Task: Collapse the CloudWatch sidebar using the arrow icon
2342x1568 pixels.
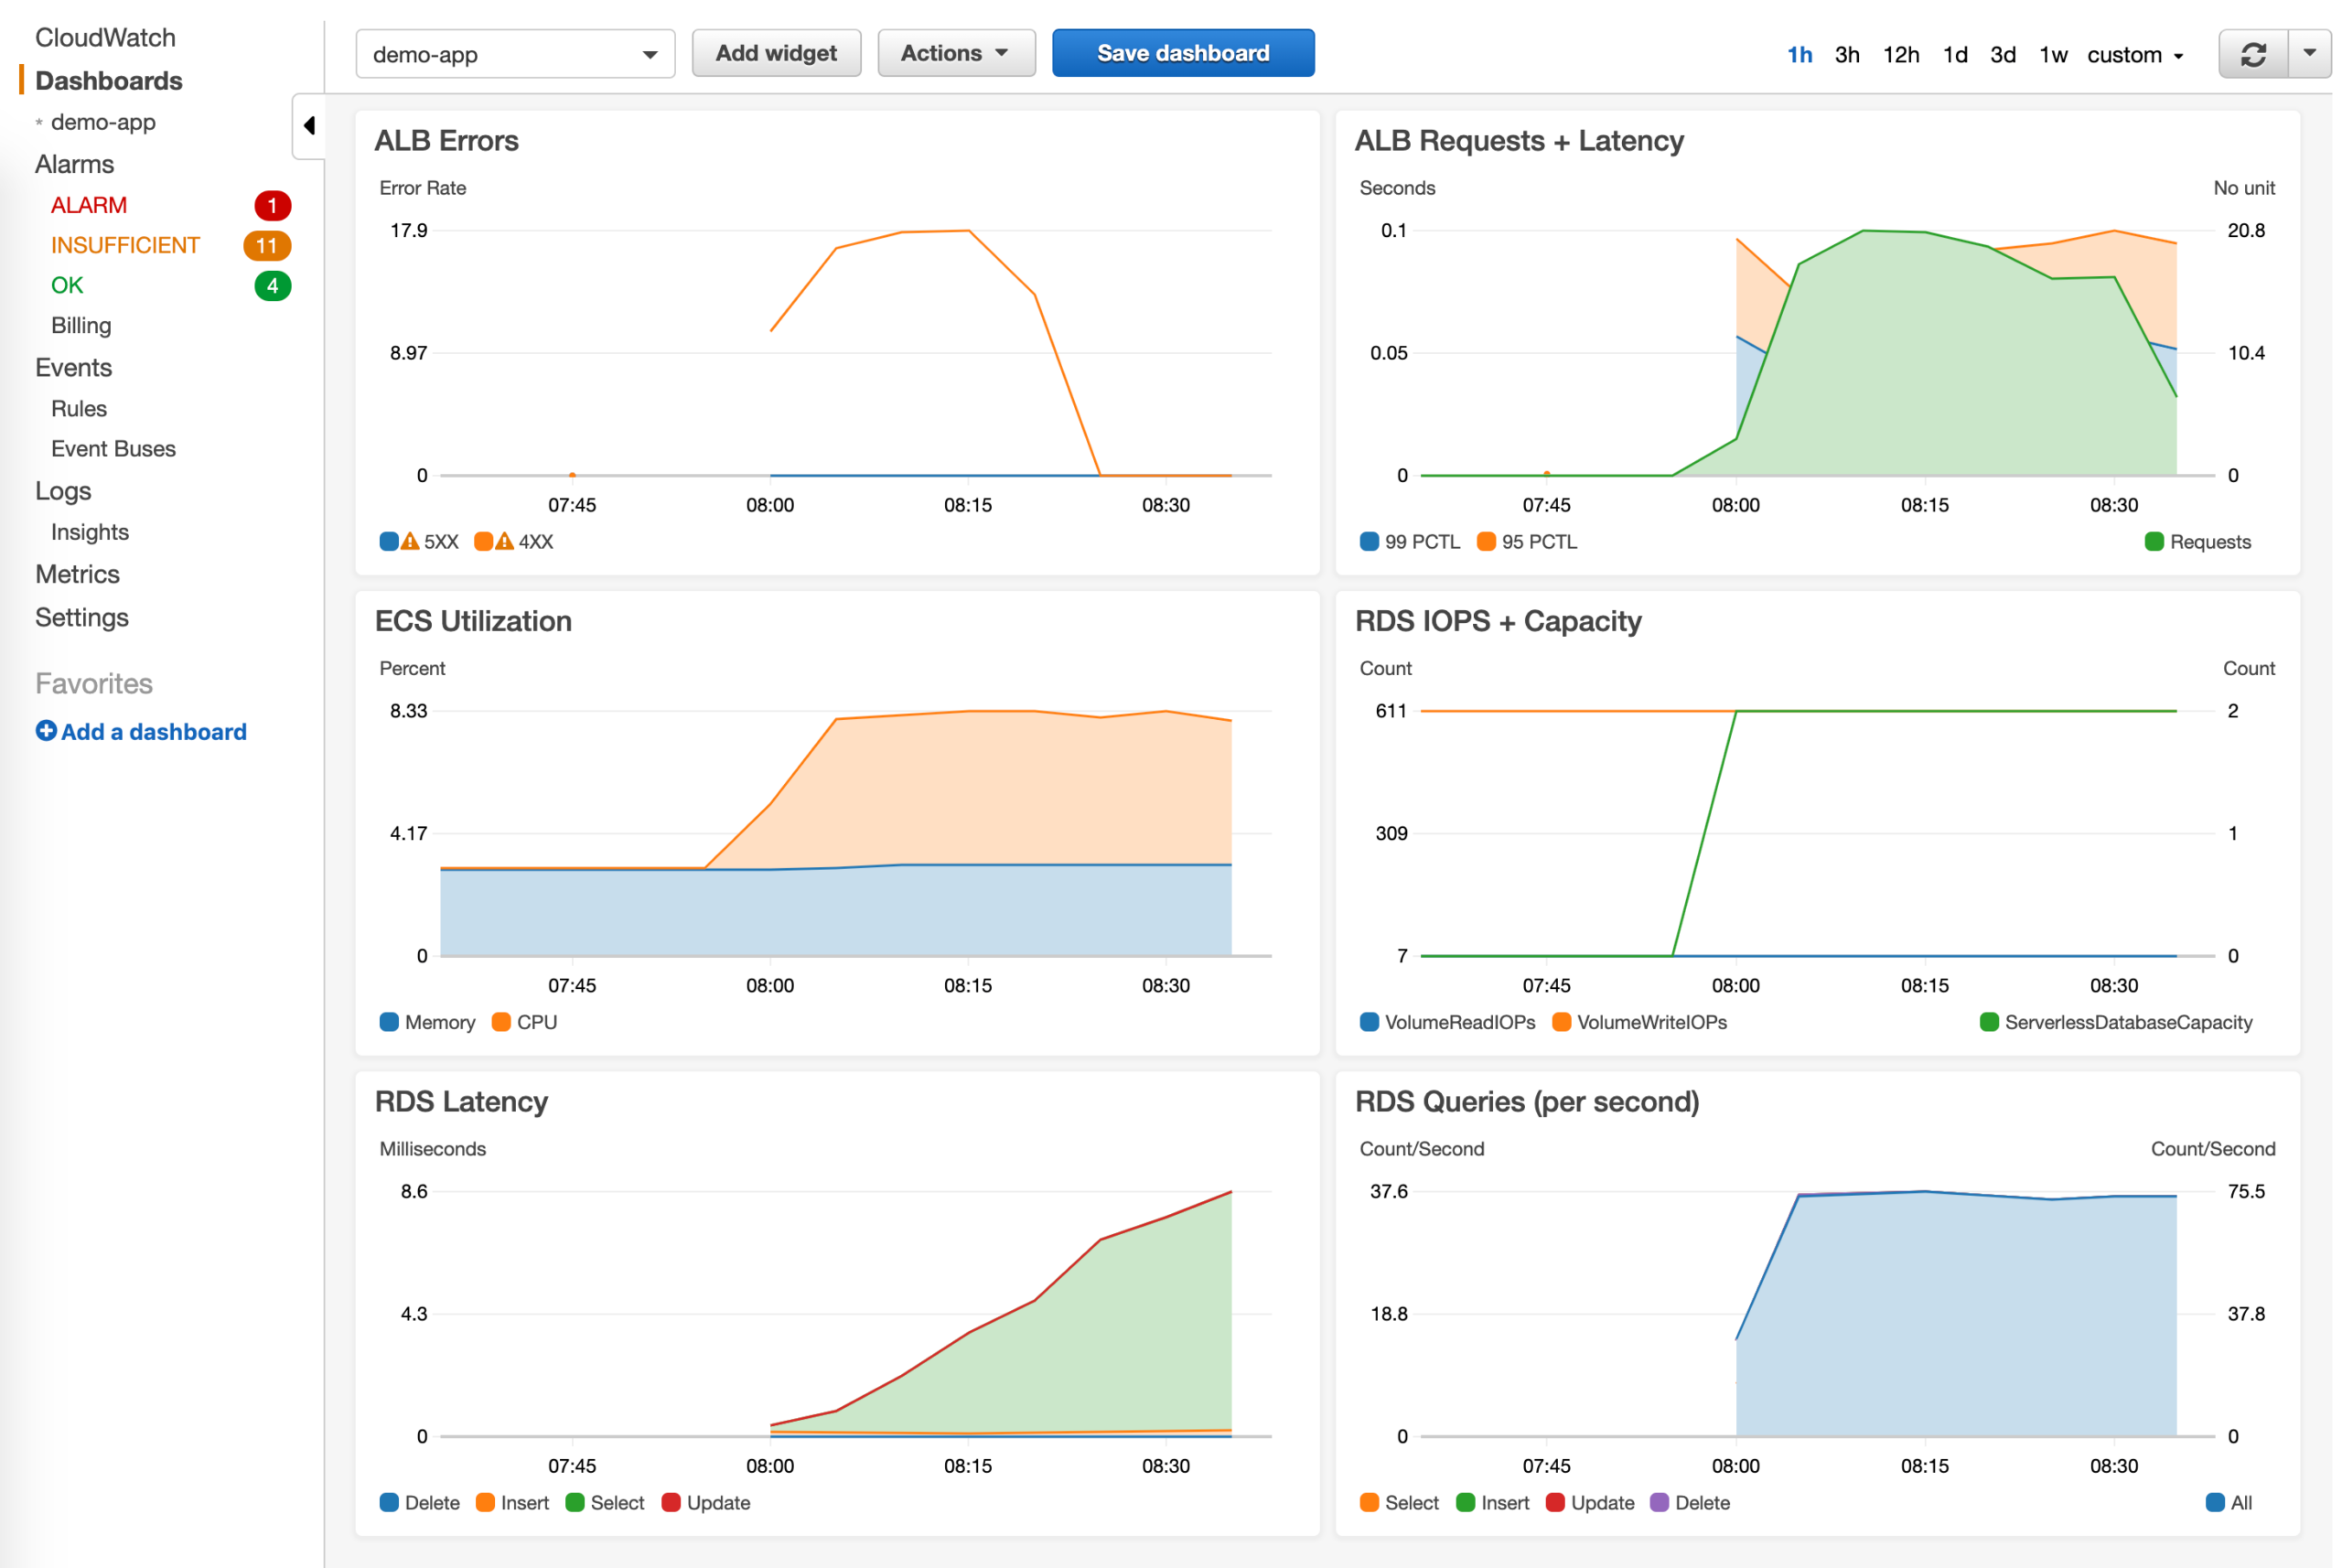Action: pyautogui.click(x=308, y=124)
